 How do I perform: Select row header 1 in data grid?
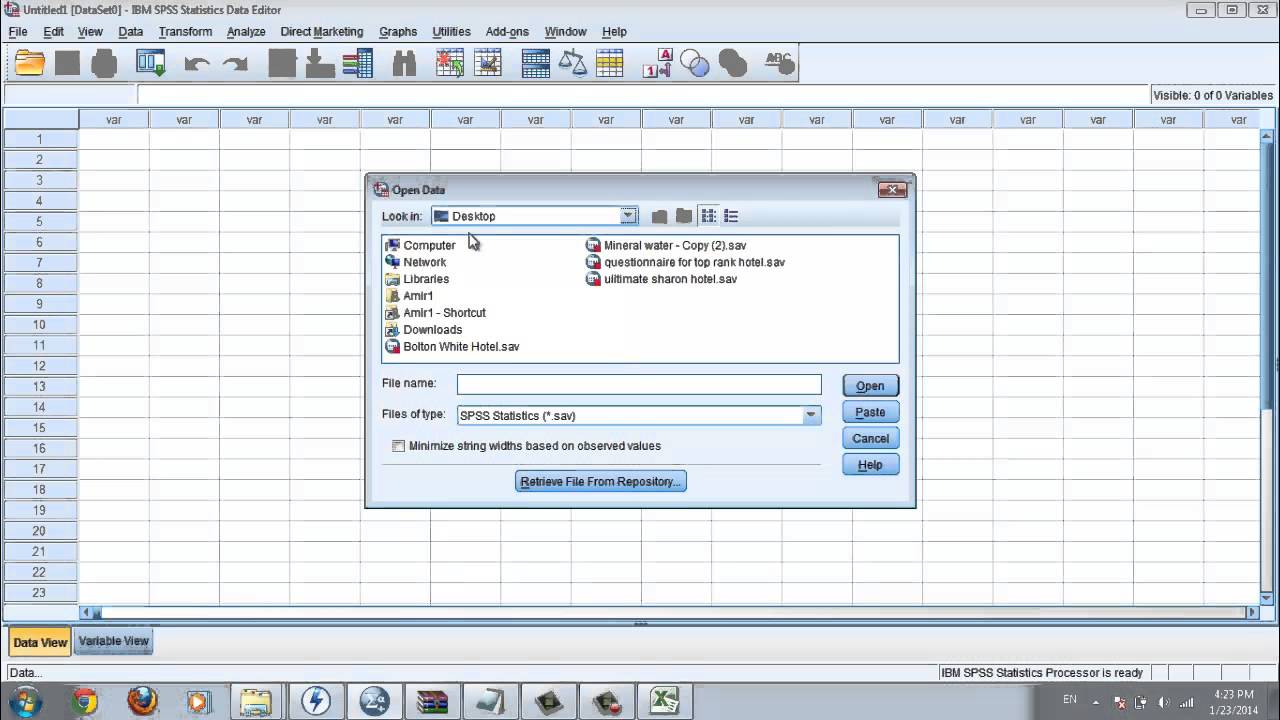40,139
